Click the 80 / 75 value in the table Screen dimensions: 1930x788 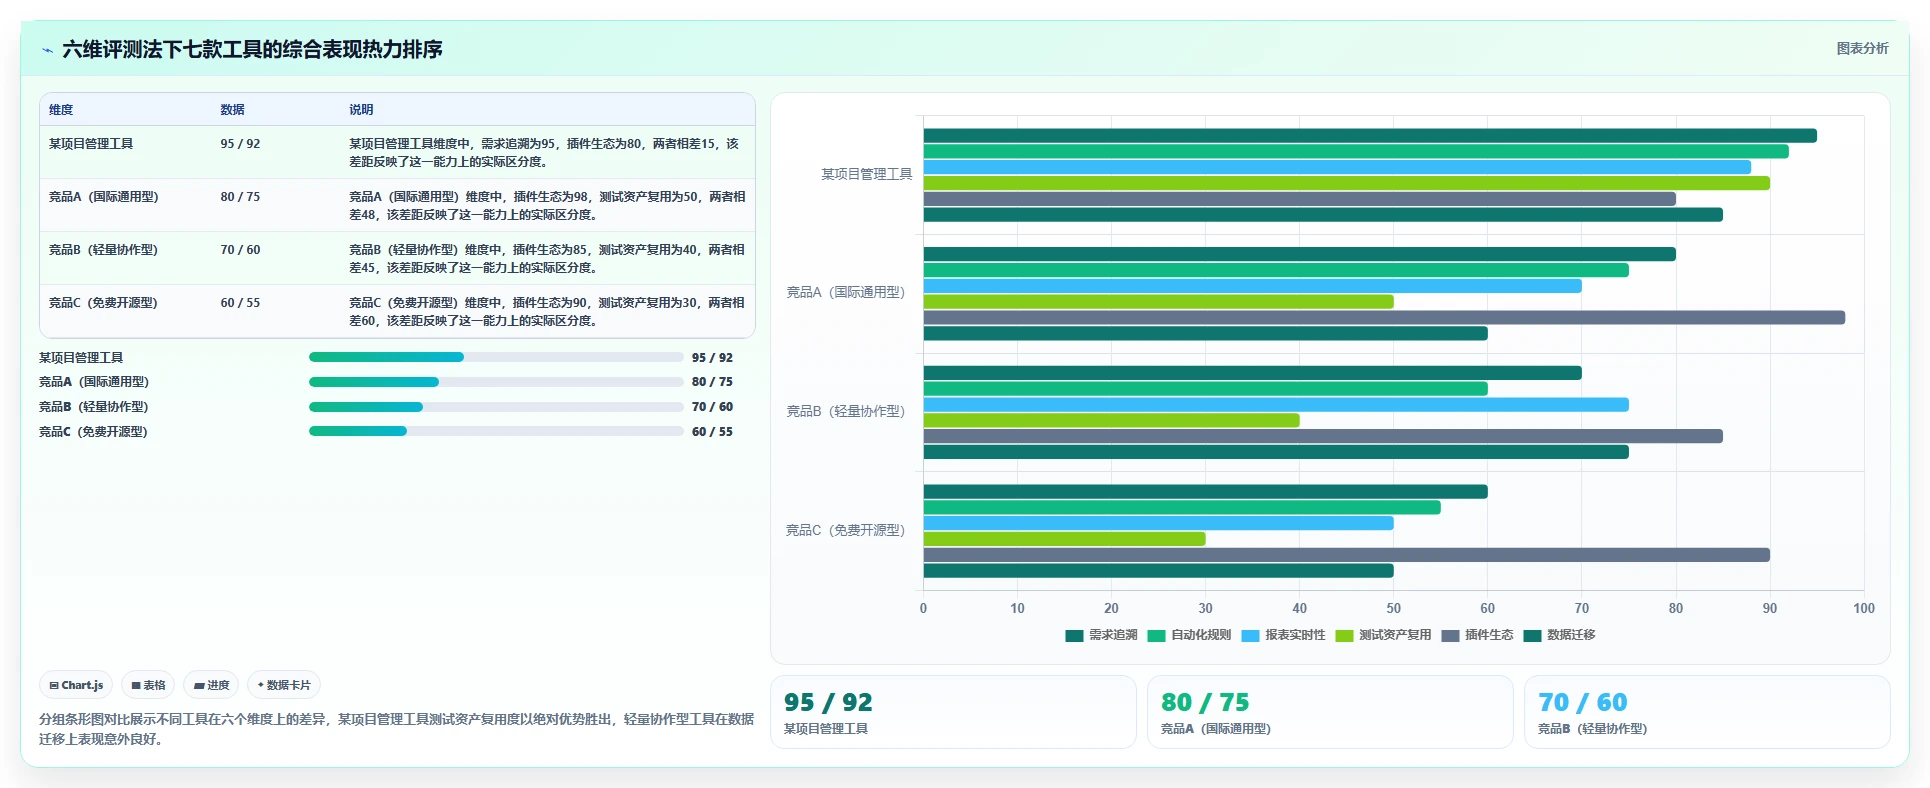click(x=240, y=197)
